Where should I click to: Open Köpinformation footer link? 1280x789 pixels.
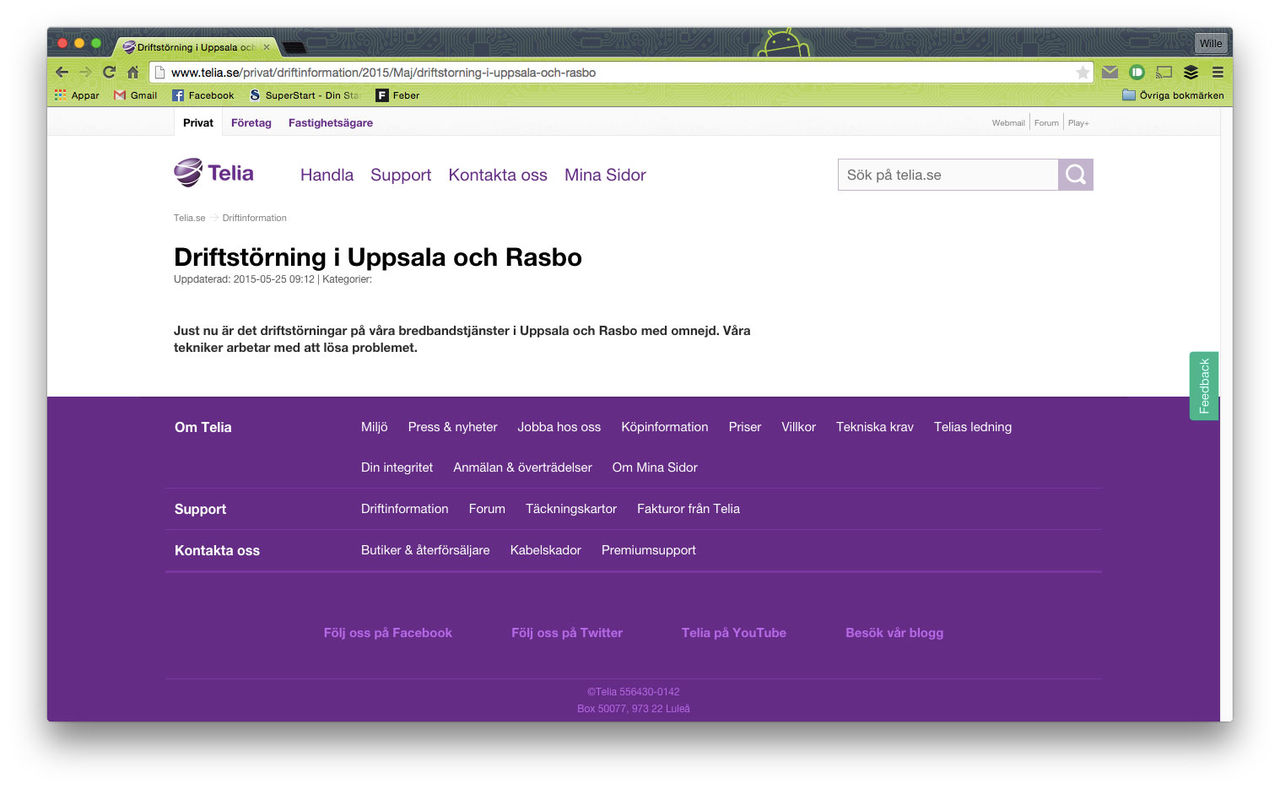tap(664, 427)
